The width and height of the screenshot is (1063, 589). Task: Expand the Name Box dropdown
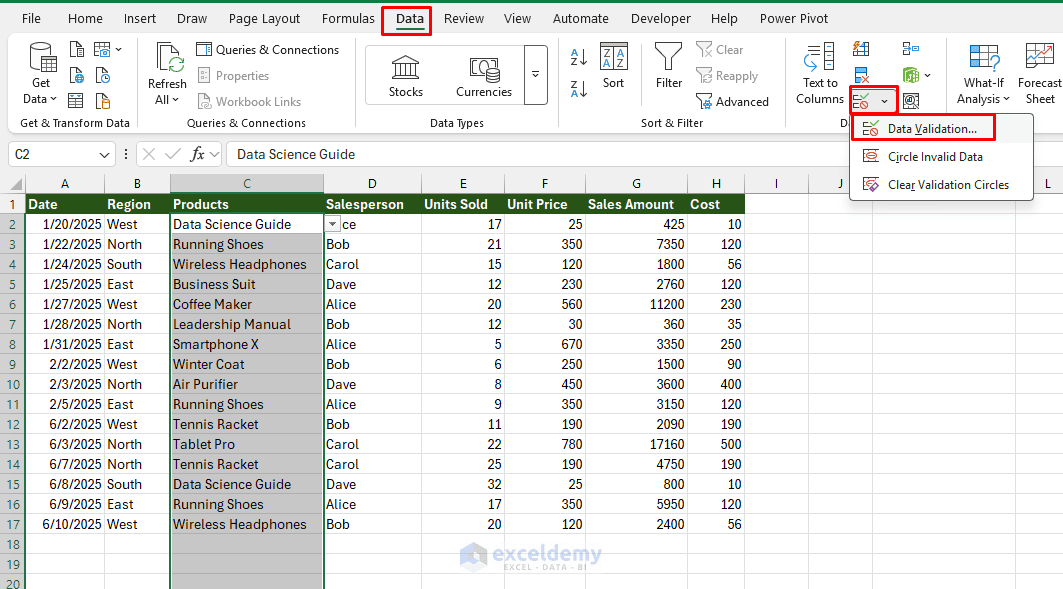pos(104,155)
